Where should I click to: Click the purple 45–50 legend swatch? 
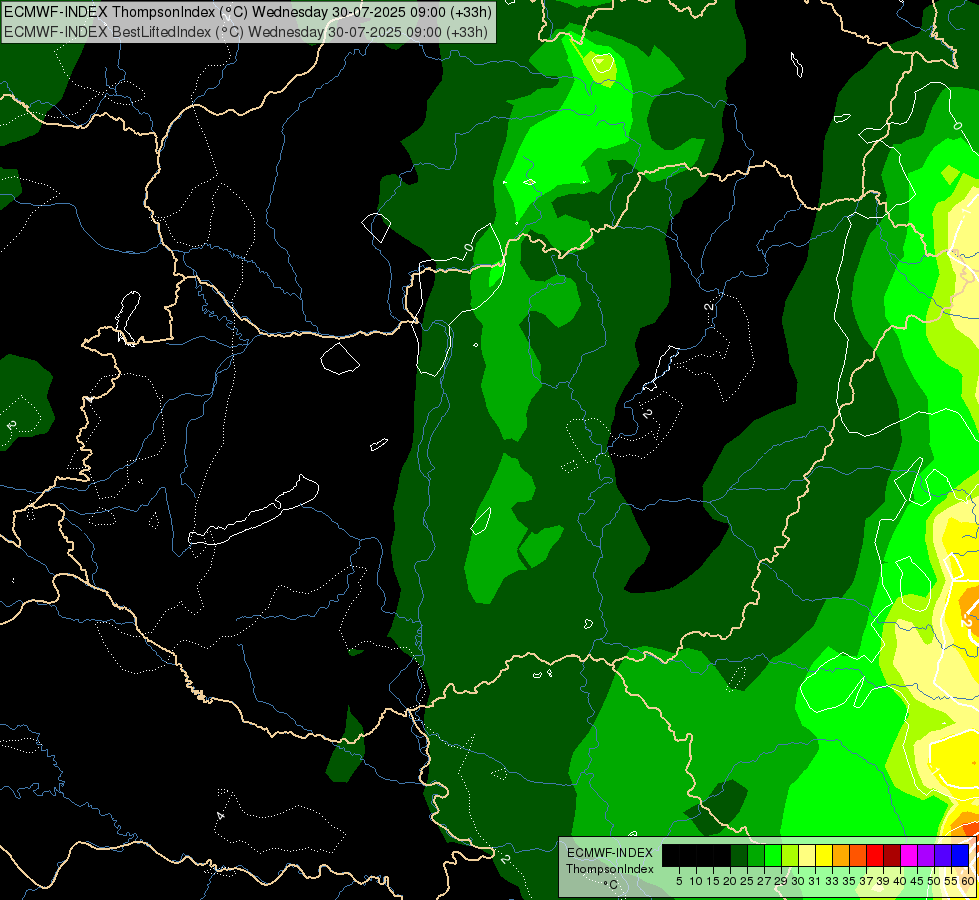926,855
